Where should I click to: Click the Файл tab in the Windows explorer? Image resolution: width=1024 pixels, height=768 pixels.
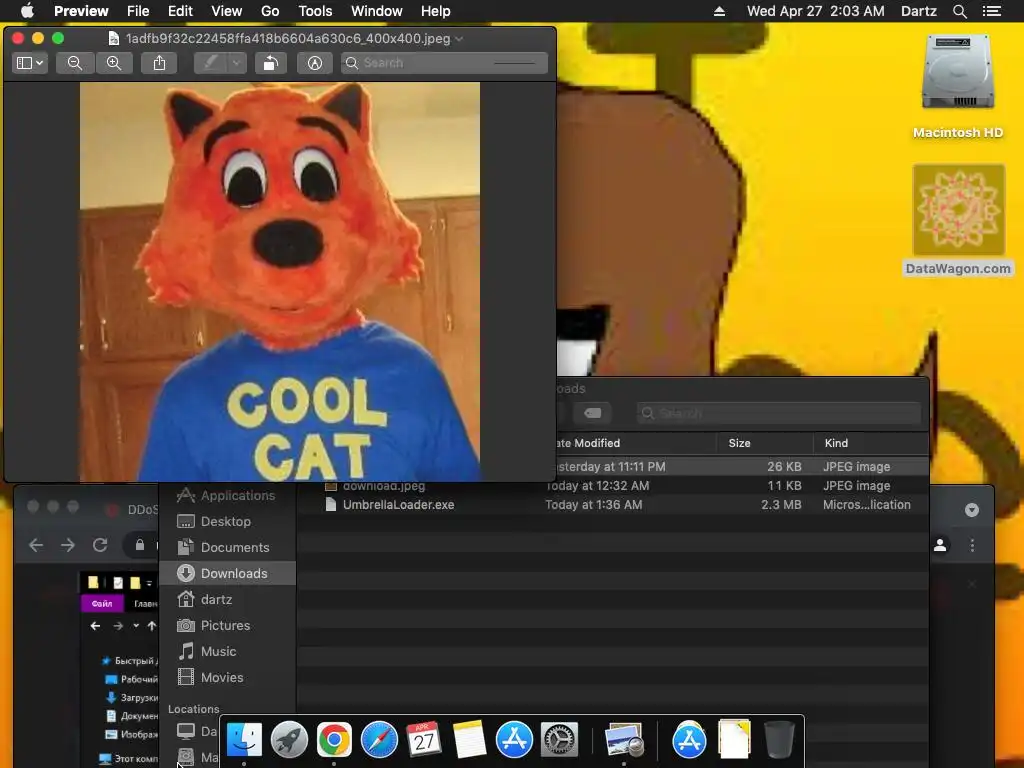coord(102,603)
